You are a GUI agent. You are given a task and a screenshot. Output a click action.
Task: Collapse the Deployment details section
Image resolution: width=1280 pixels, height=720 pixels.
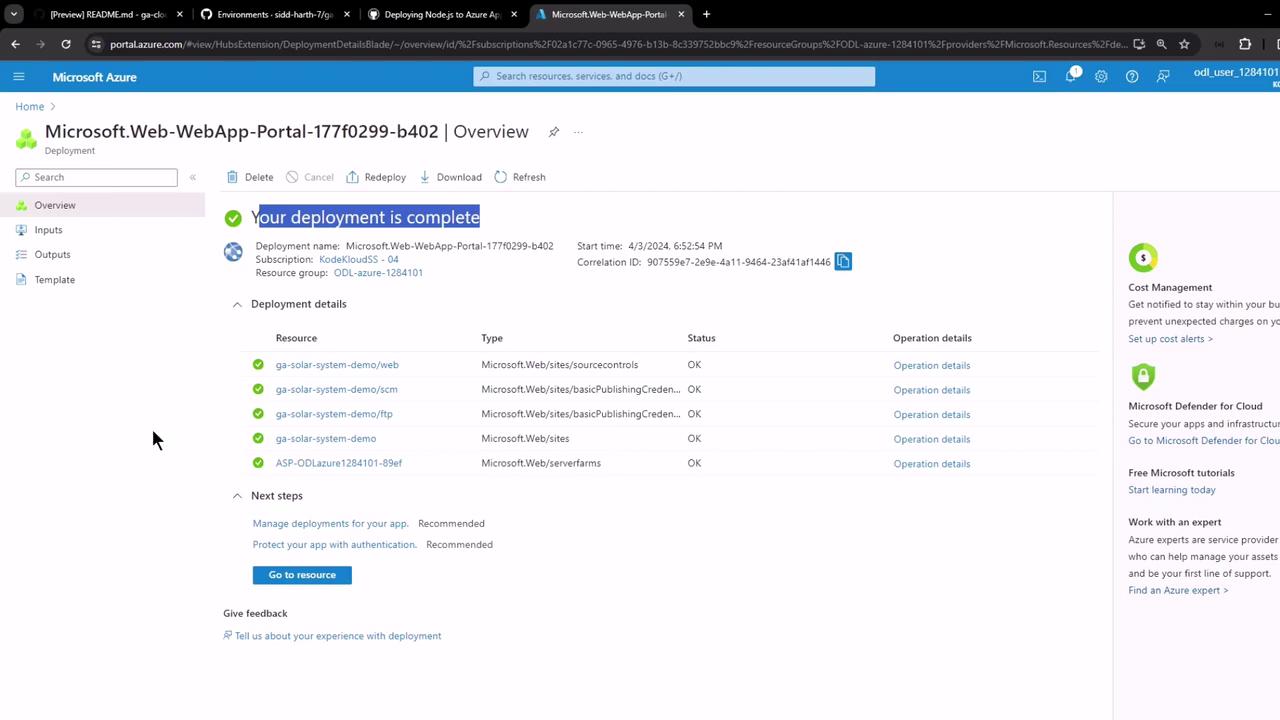pos(237,304)
